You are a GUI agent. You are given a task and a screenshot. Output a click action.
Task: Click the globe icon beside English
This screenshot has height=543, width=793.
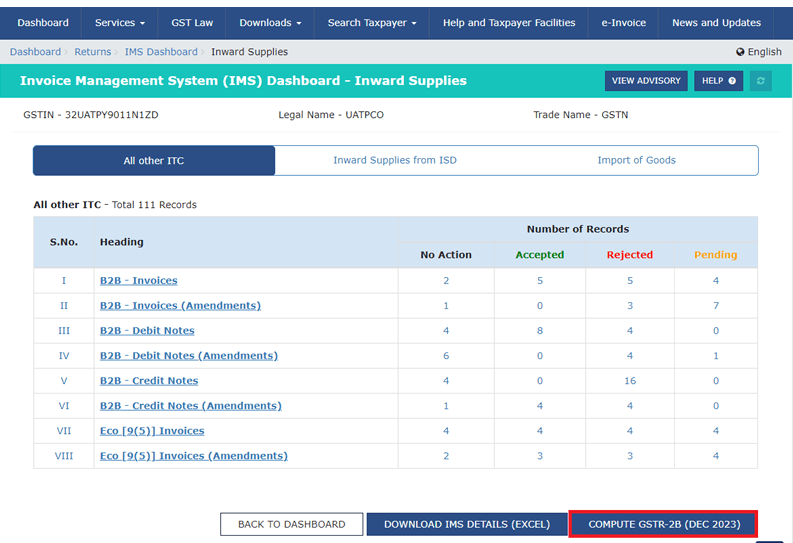coord(740,52)
